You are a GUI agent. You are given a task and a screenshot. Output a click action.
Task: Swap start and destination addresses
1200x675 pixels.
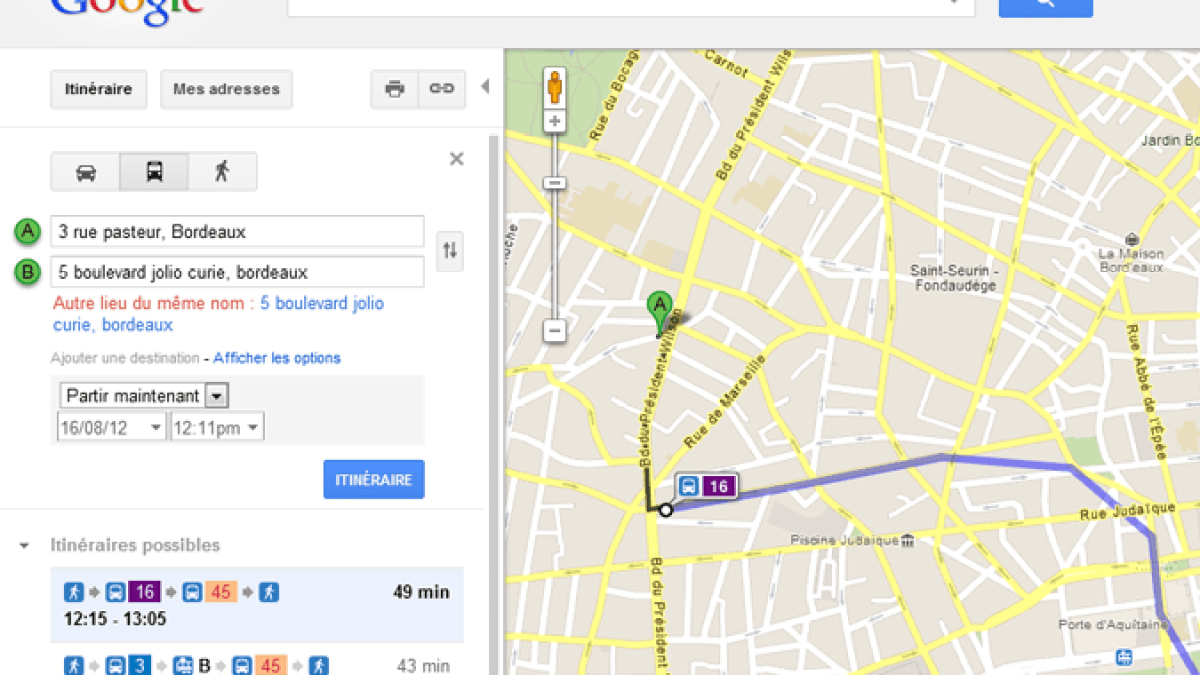[450, 250]
